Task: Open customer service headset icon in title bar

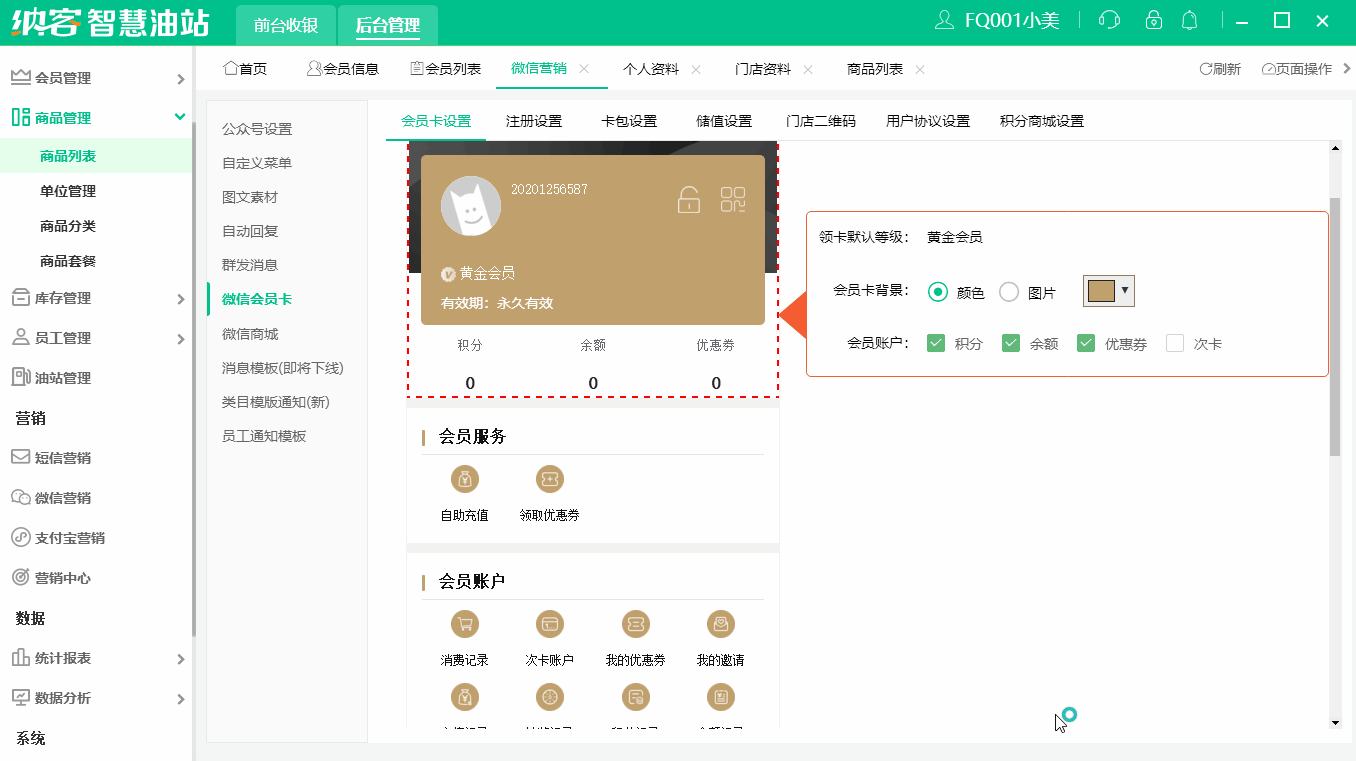Action: pyautogui.click(x=1108, y=20)
